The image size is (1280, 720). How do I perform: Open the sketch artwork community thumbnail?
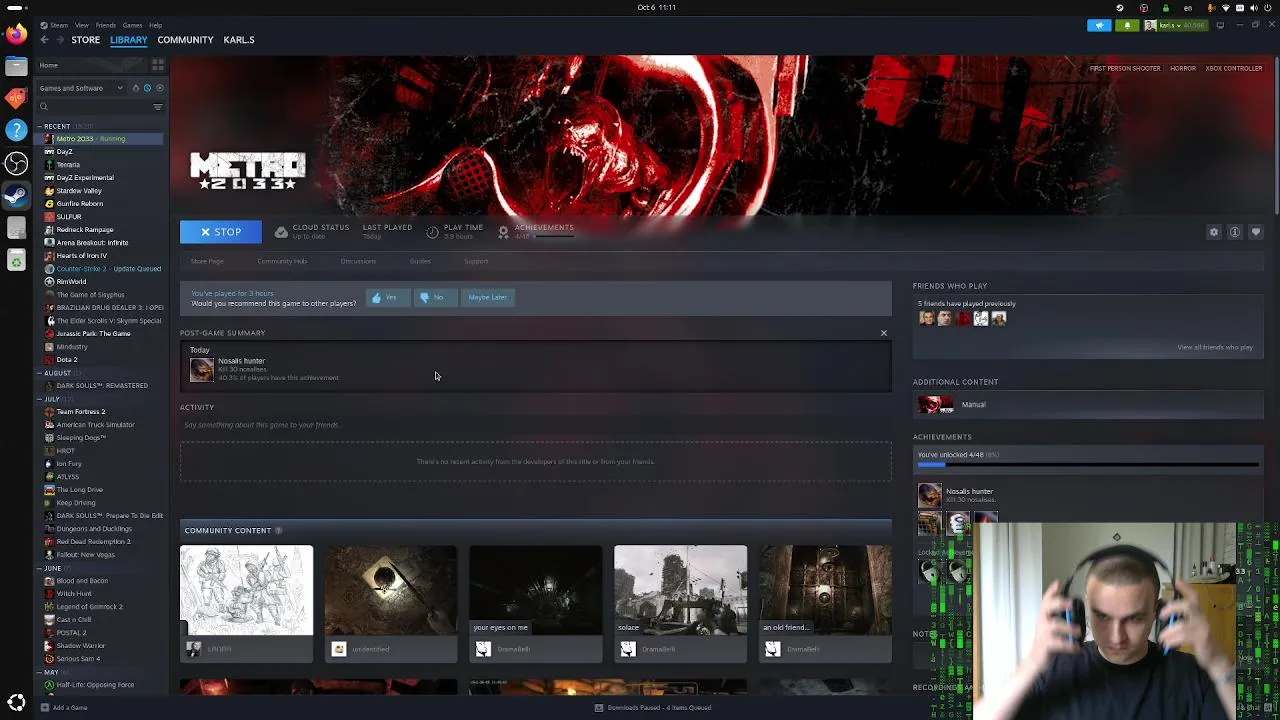[246, 591]
